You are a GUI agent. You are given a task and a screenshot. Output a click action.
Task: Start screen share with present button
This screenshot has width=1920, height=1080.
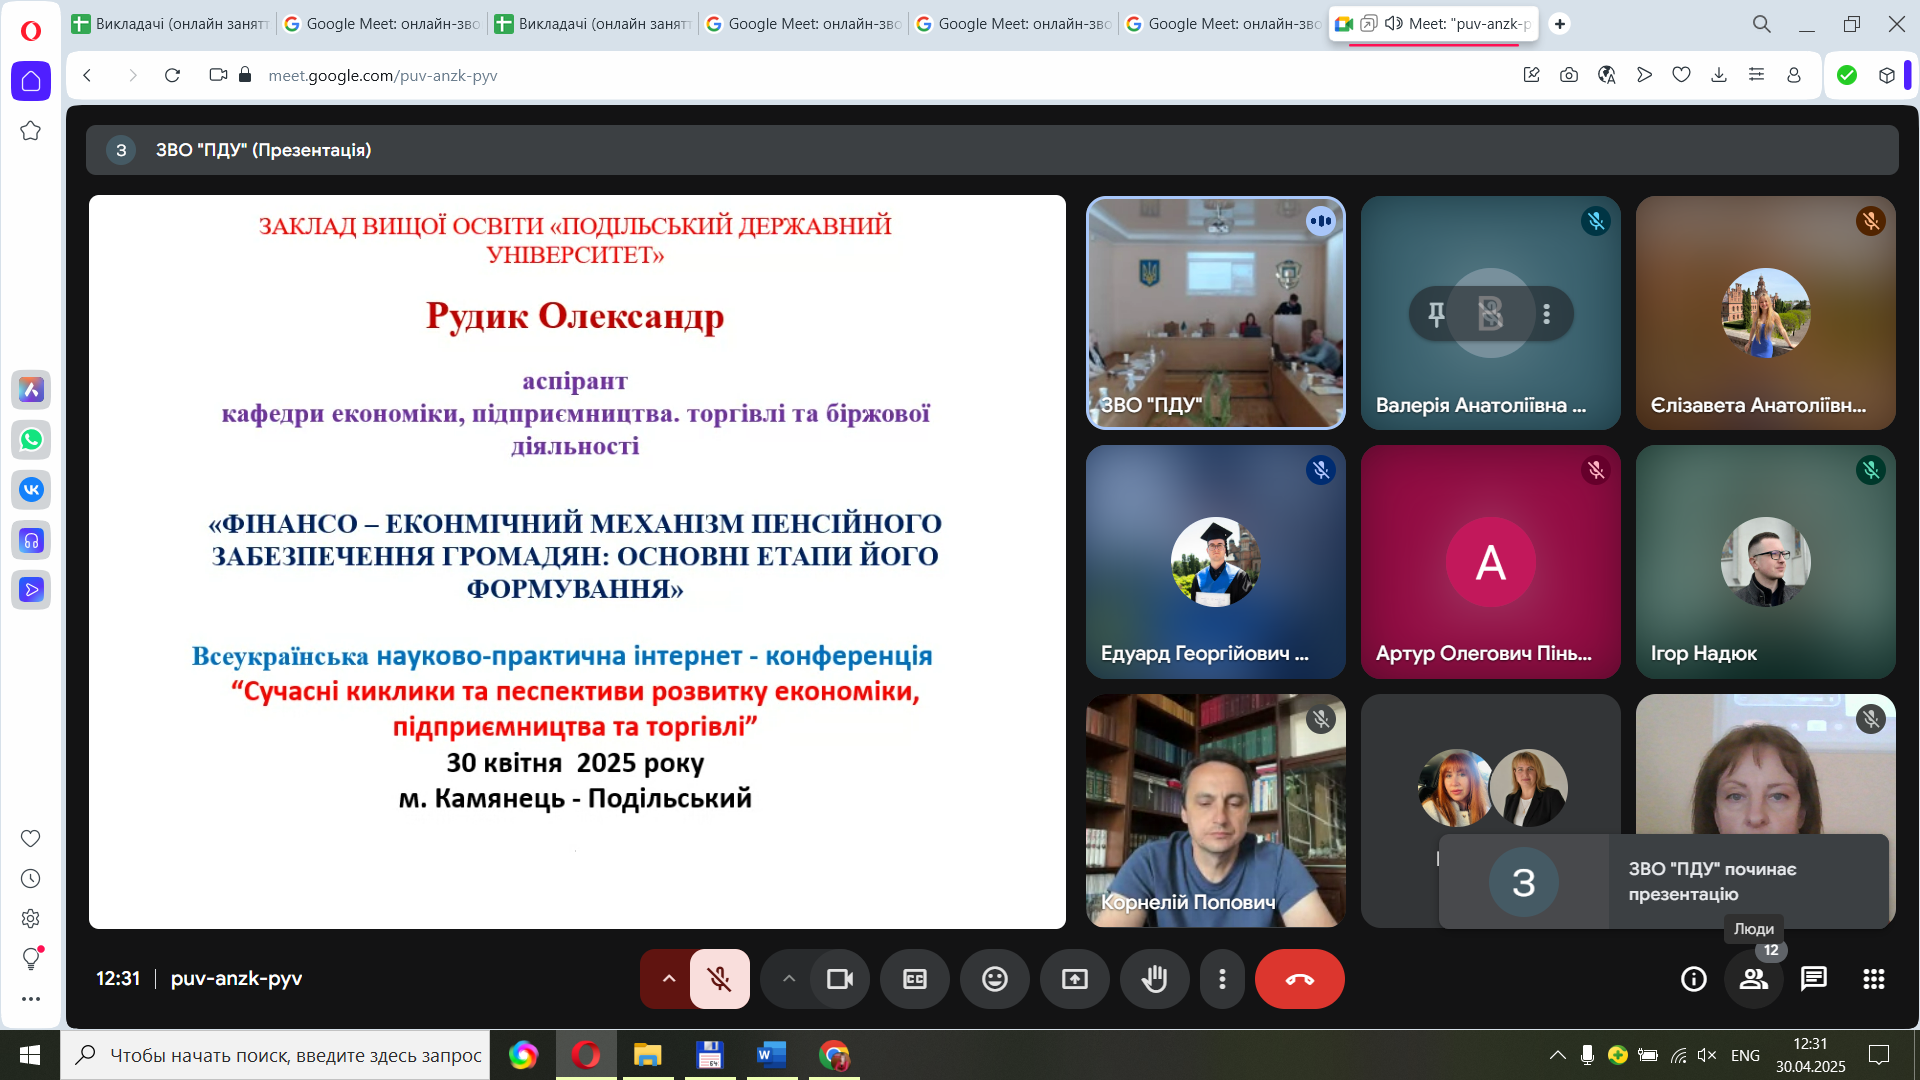point(1074,979)
